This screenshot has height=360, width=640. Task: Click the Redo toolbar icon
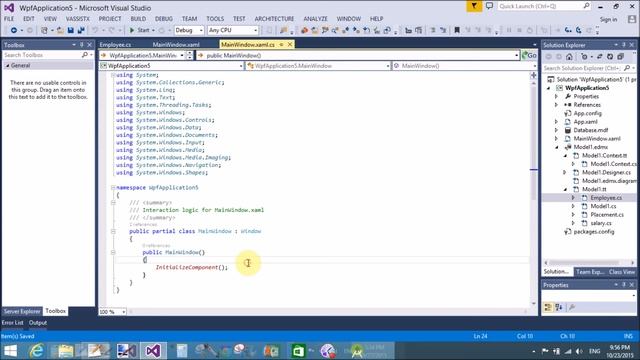click(111, 30)
